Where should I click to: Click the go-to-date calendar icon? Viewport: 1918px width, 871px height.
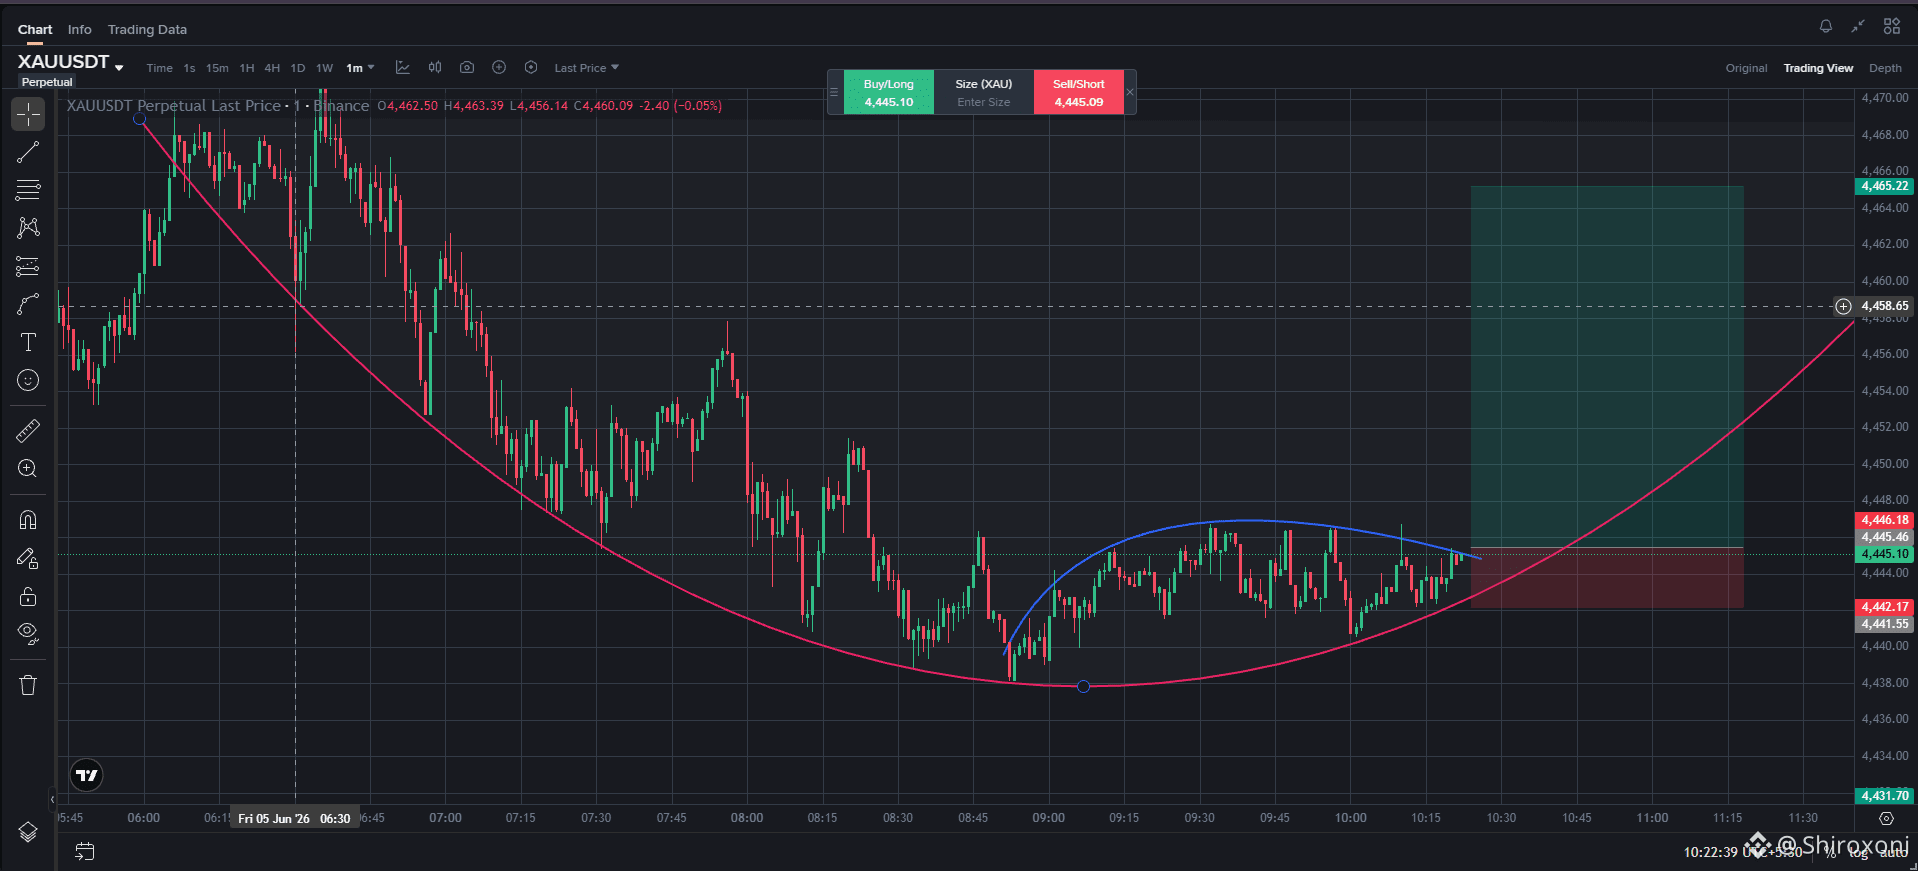tap(85, 852)
